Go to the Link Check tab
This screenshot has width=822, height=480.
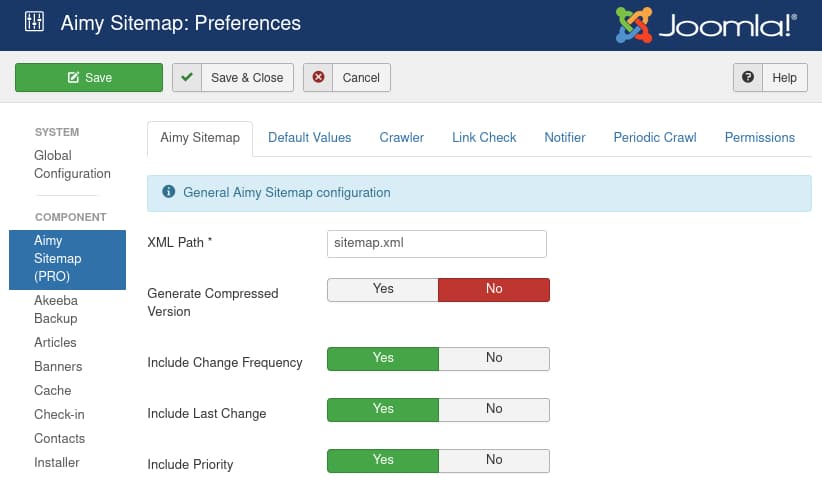coord(484,137)
